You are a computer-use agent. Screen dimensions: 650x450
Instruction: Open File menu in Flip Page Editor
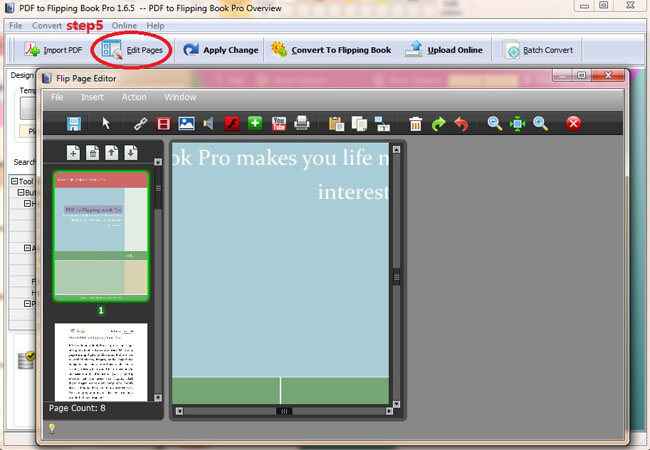click(57, 97)
